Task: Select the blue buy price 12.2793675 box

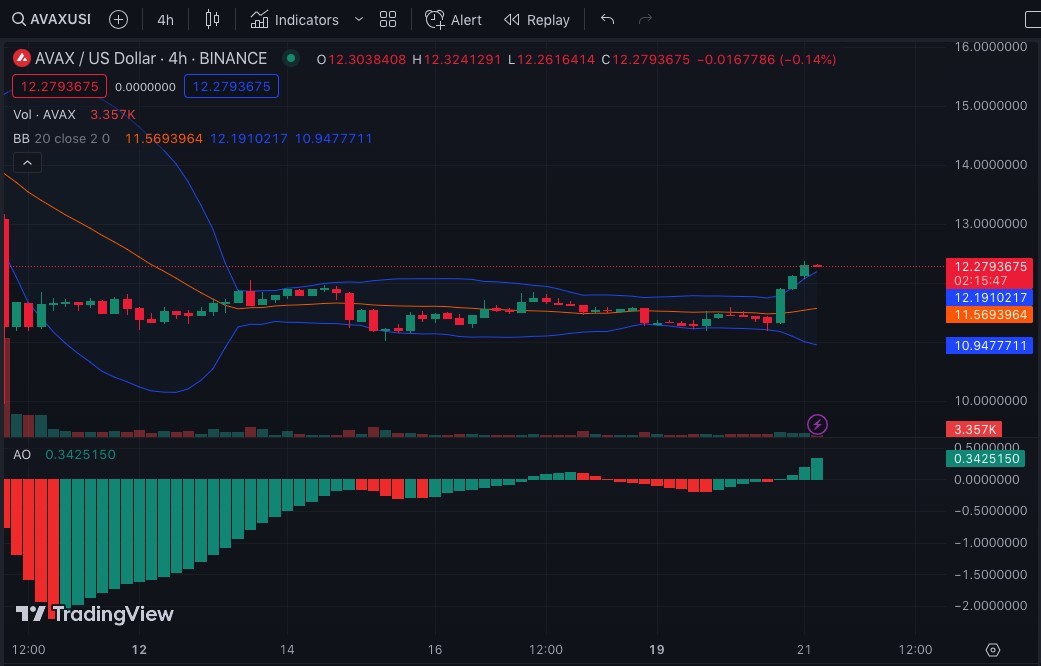Action: point(231,86)
